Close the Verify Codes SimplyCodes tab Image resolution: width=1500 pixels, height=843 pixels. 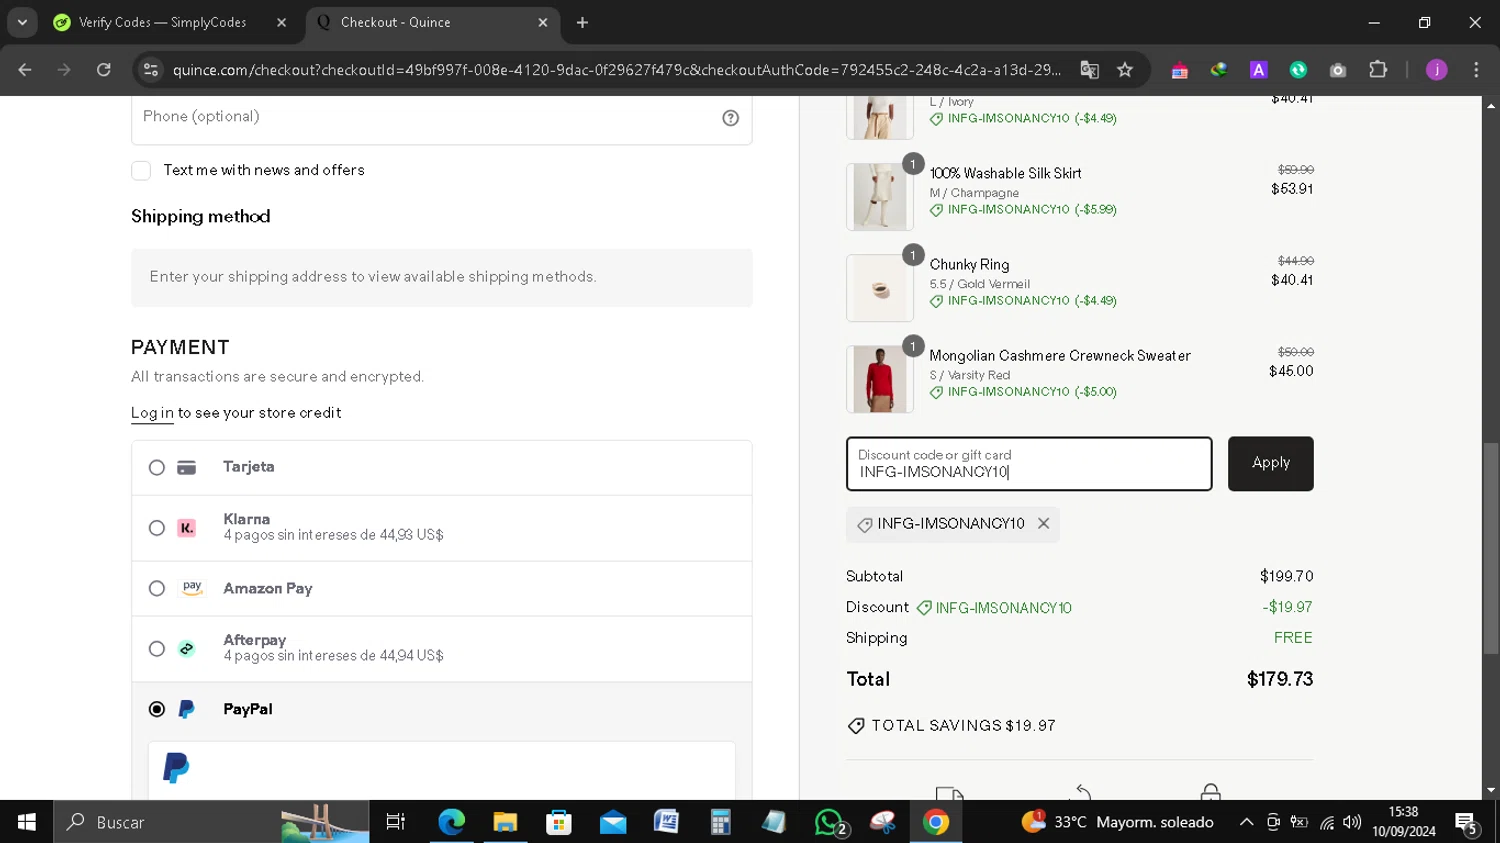[x=281, y=22]
